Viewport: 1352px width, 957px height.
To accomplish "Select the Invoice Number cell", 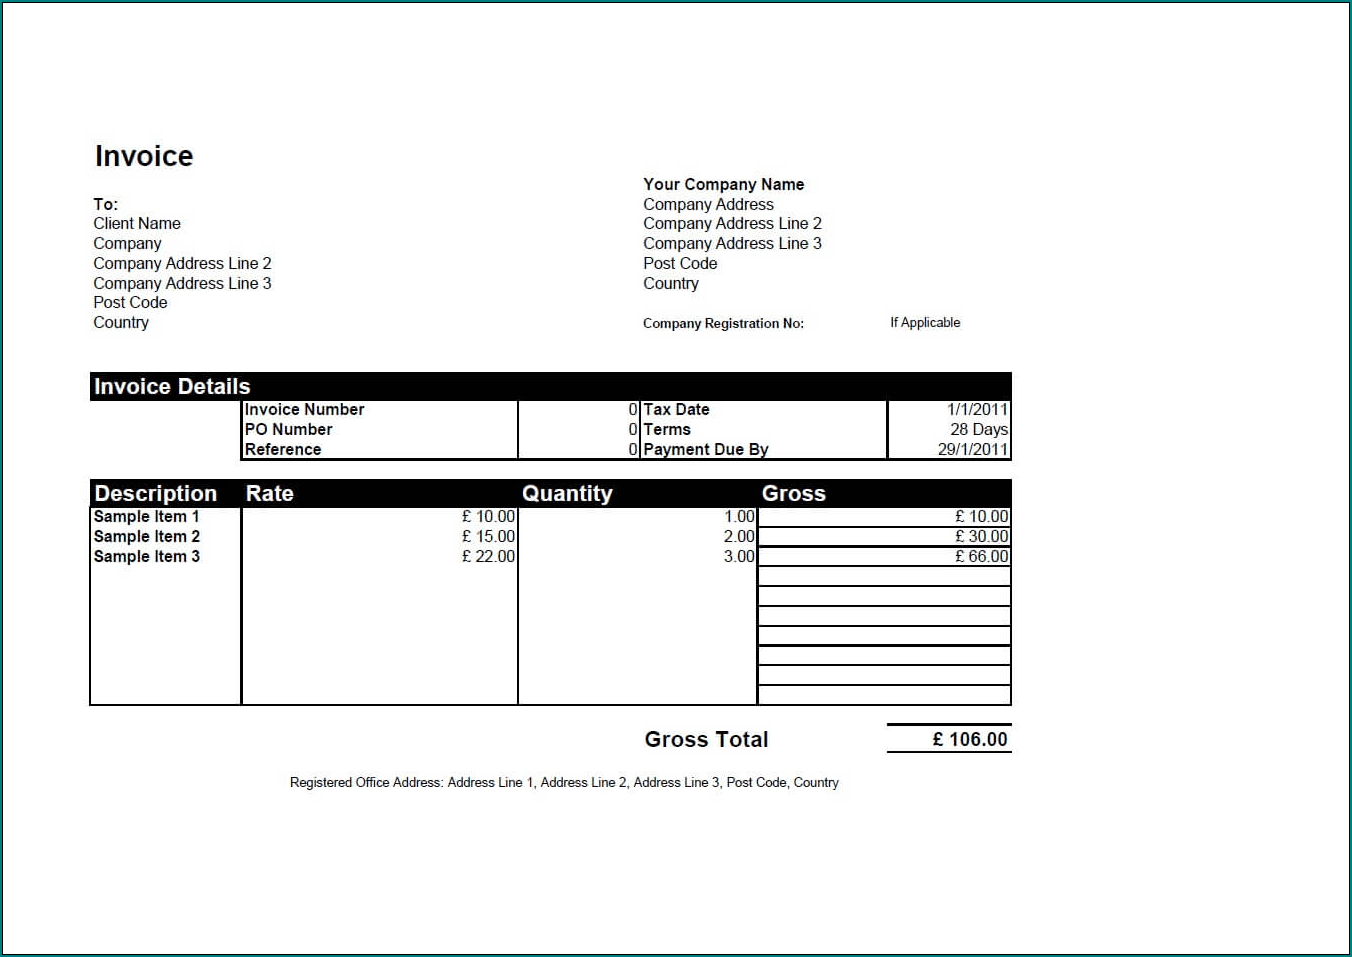I will pos(304,409).
